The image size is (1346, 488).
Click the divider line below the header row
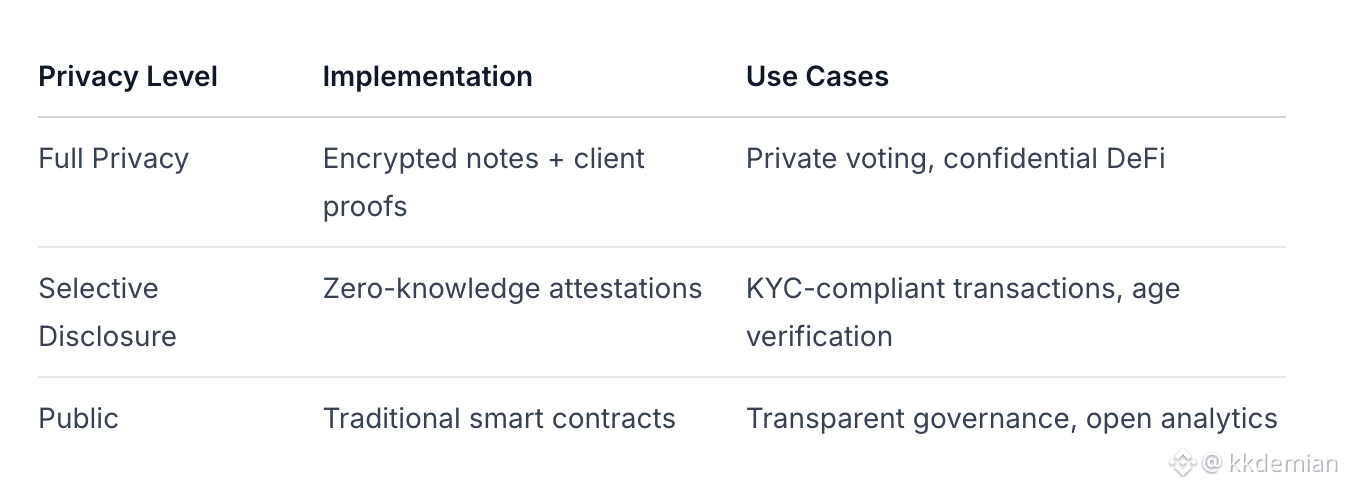[x=661, y=117]
